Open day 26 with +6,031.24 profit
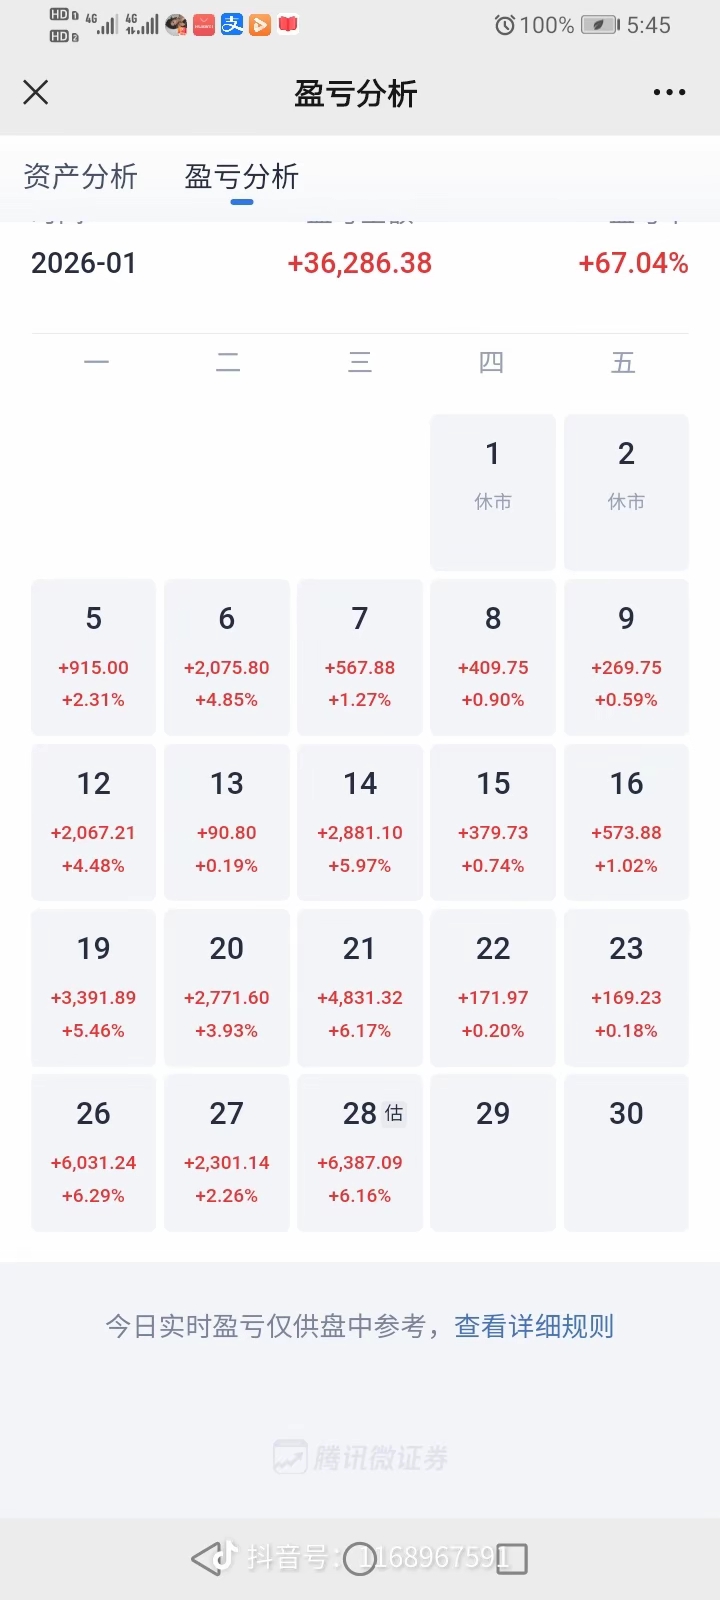The width and height of the screenshot is (720, 1600). pyautogui.click(x=93, y=1152)
